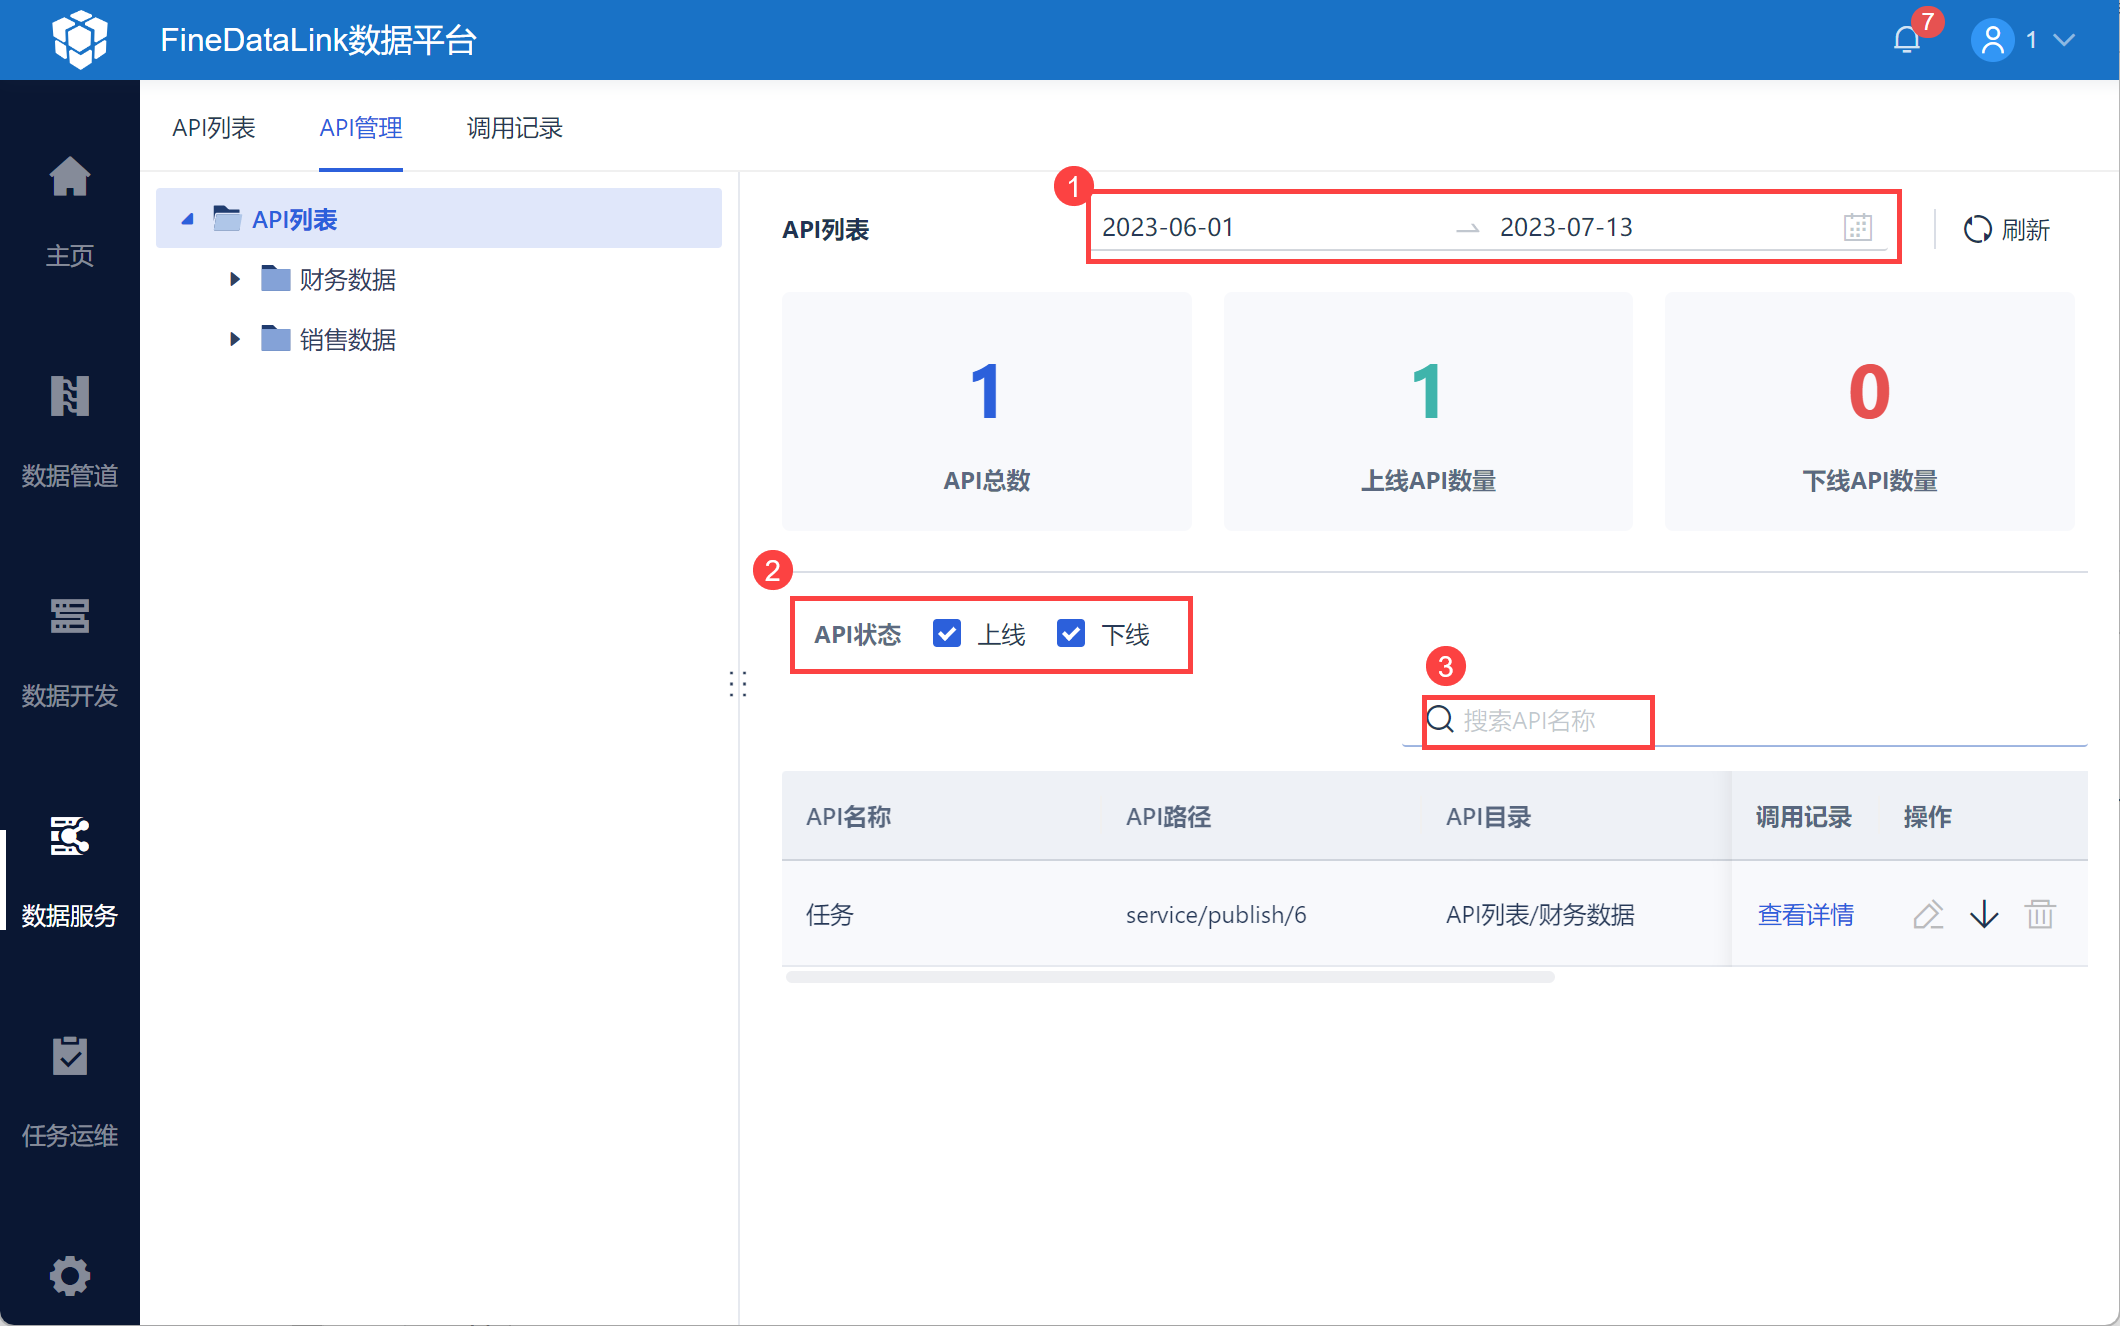Open 查看详情 for the 任务 row
Screen dimensions: 2120x1326
pos(1806,914)
